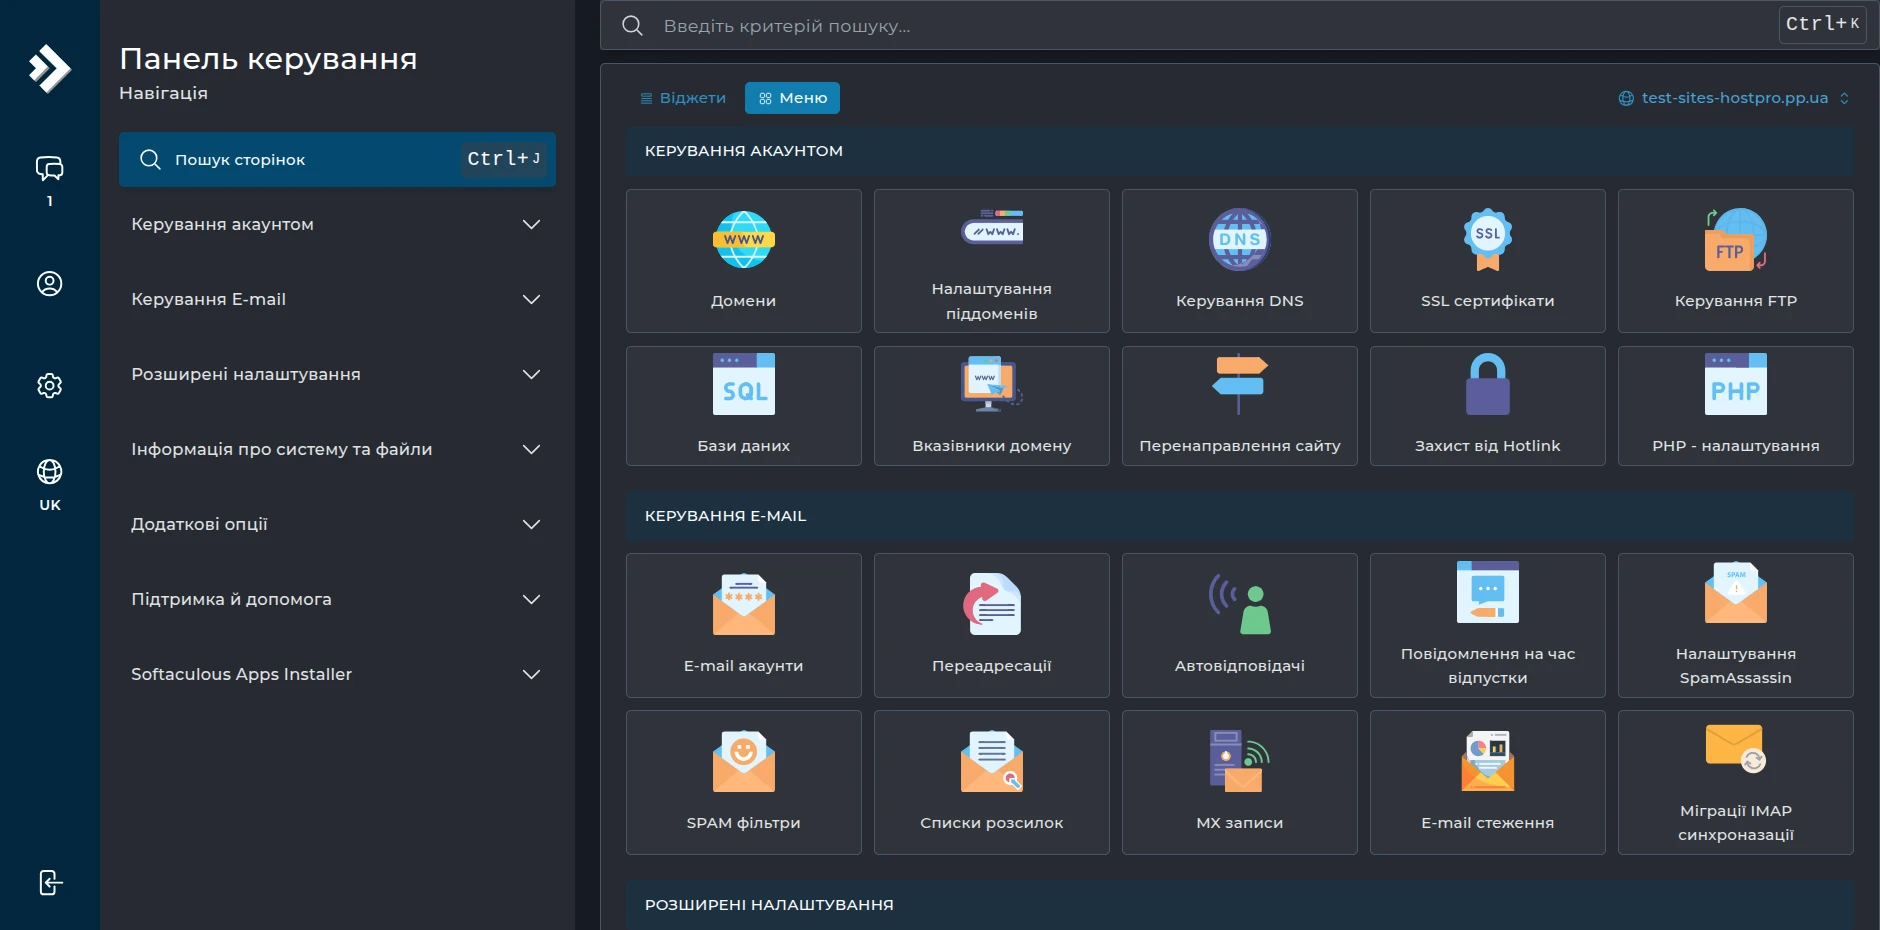
Task: Expand Додаткові опції navigation section
Action: point(336,524)
